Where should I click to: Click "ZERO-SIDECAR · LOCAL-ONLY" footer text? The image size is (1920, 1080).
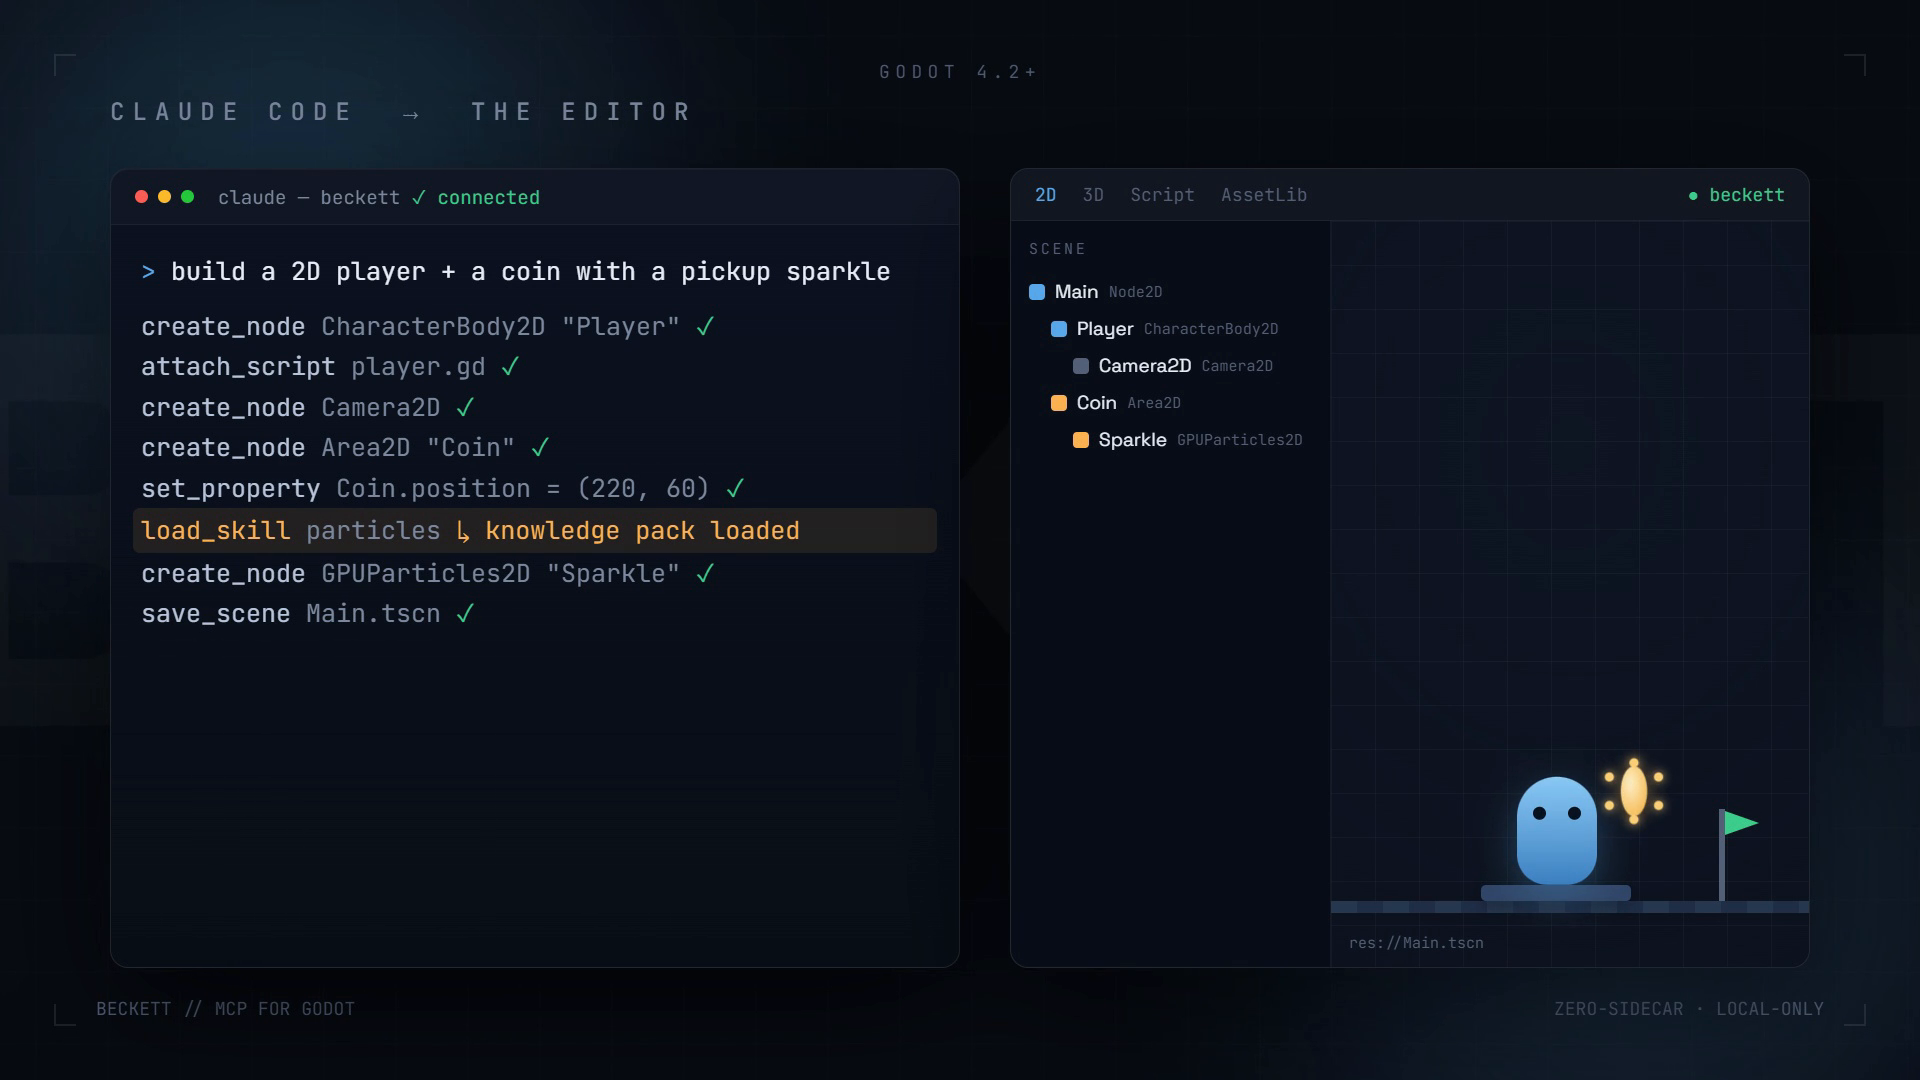tap(1689, 1009)
